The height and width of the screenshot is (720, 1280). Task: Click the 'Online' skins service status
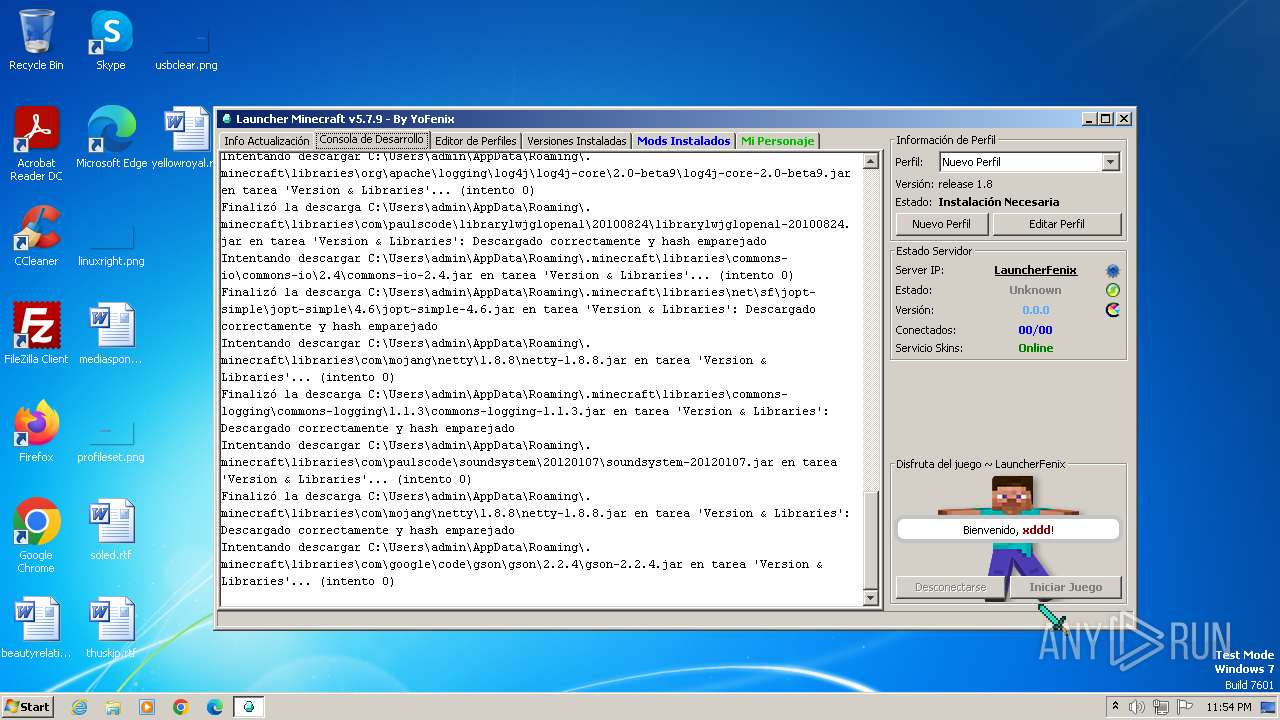[x=1035, y=348]
